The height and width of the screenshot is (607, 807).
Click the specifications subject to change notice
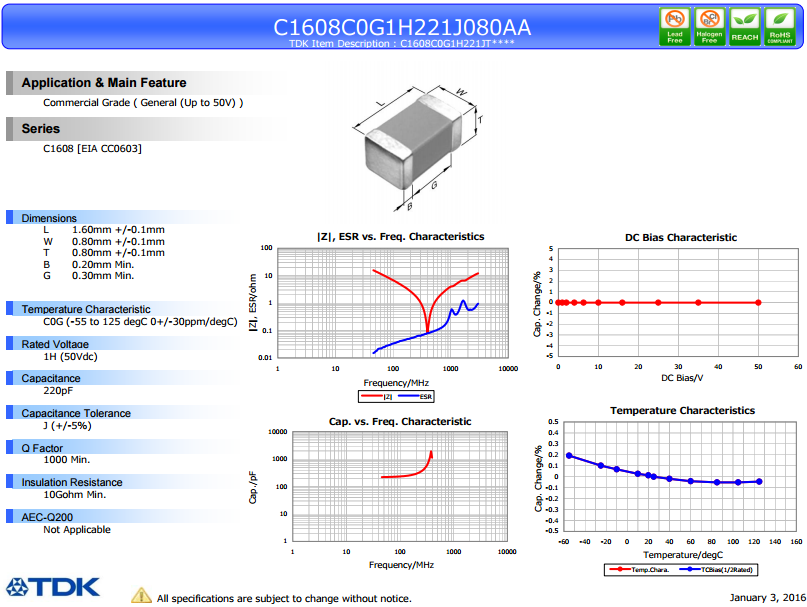[x=284, y=599]
